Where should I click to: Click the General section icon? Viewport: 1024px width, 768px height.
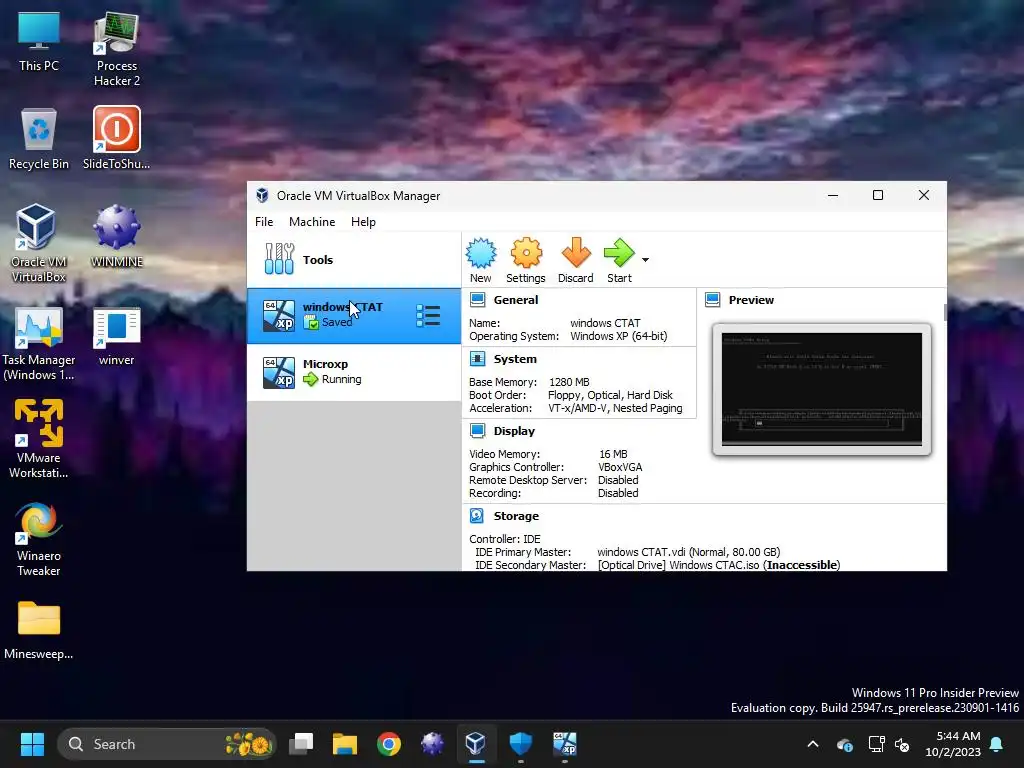click(477, 300)
